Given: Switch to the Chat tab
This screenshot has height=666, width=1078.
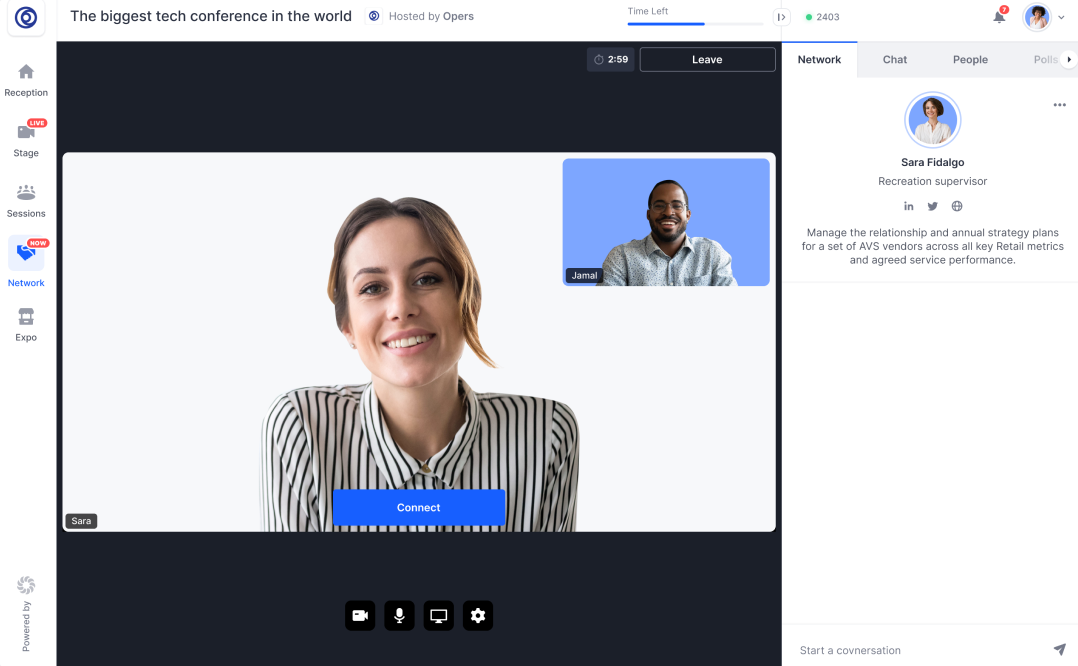Looking at the screenshot, I should pyautogui.click(x=894, y=60).
